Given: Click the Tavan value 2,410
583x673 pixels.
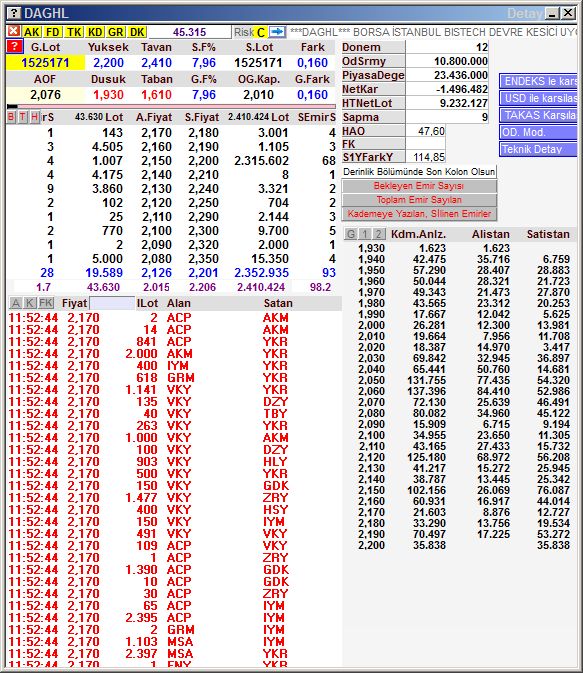Looking at the screenshot, I should pyautogui.click(x=156, y=63).
